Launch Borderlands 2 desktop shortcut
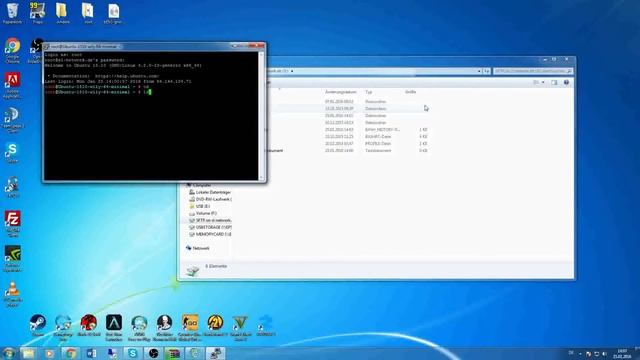Image resolution: width=640 pixels, height=360 pixels. [x=215, y=325]
